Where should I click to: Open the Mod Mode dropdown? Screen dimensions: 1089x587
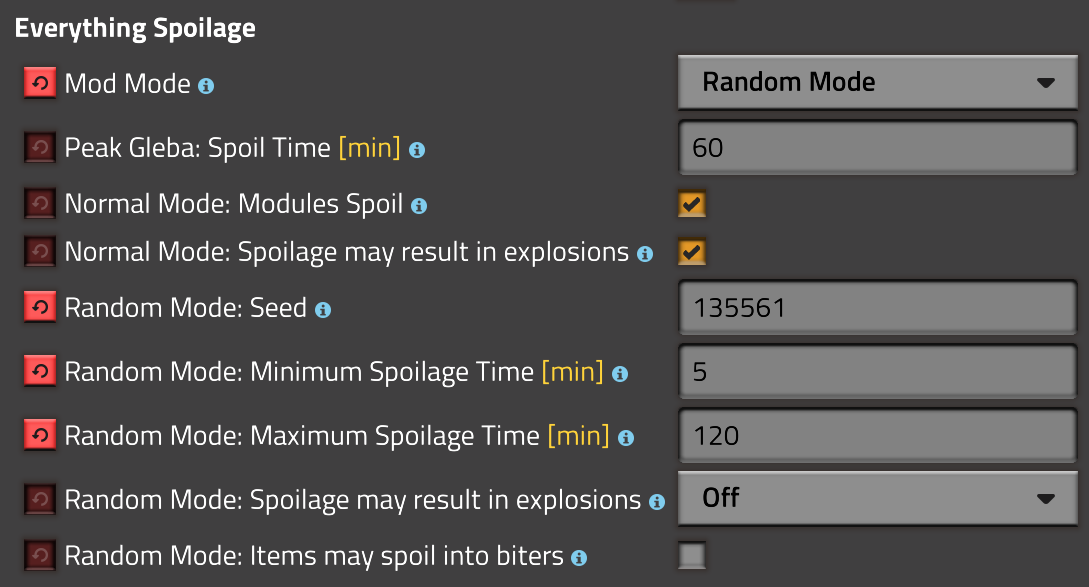[x=877, y=83]
